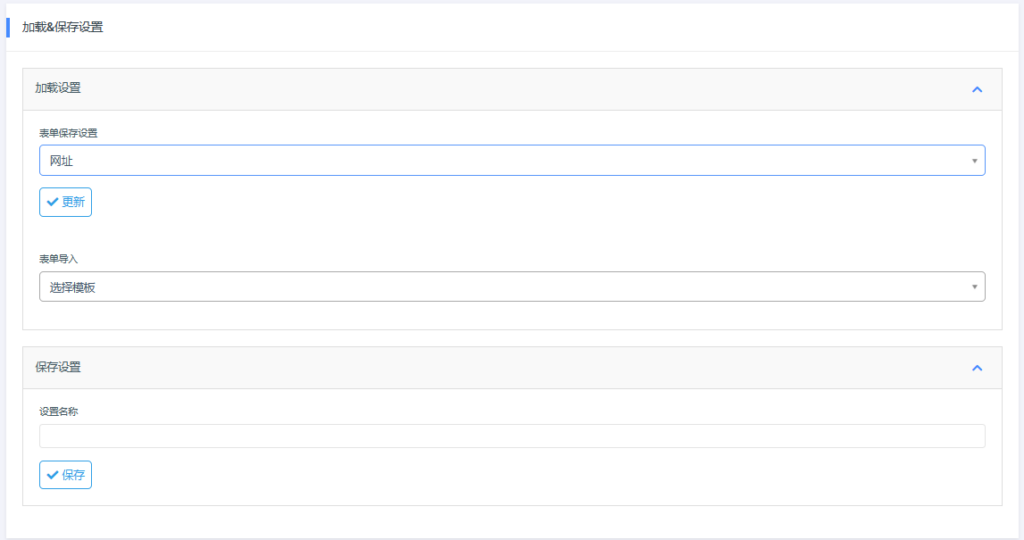Click the 加载&保存设置 page title

click(x=62, y=27)
